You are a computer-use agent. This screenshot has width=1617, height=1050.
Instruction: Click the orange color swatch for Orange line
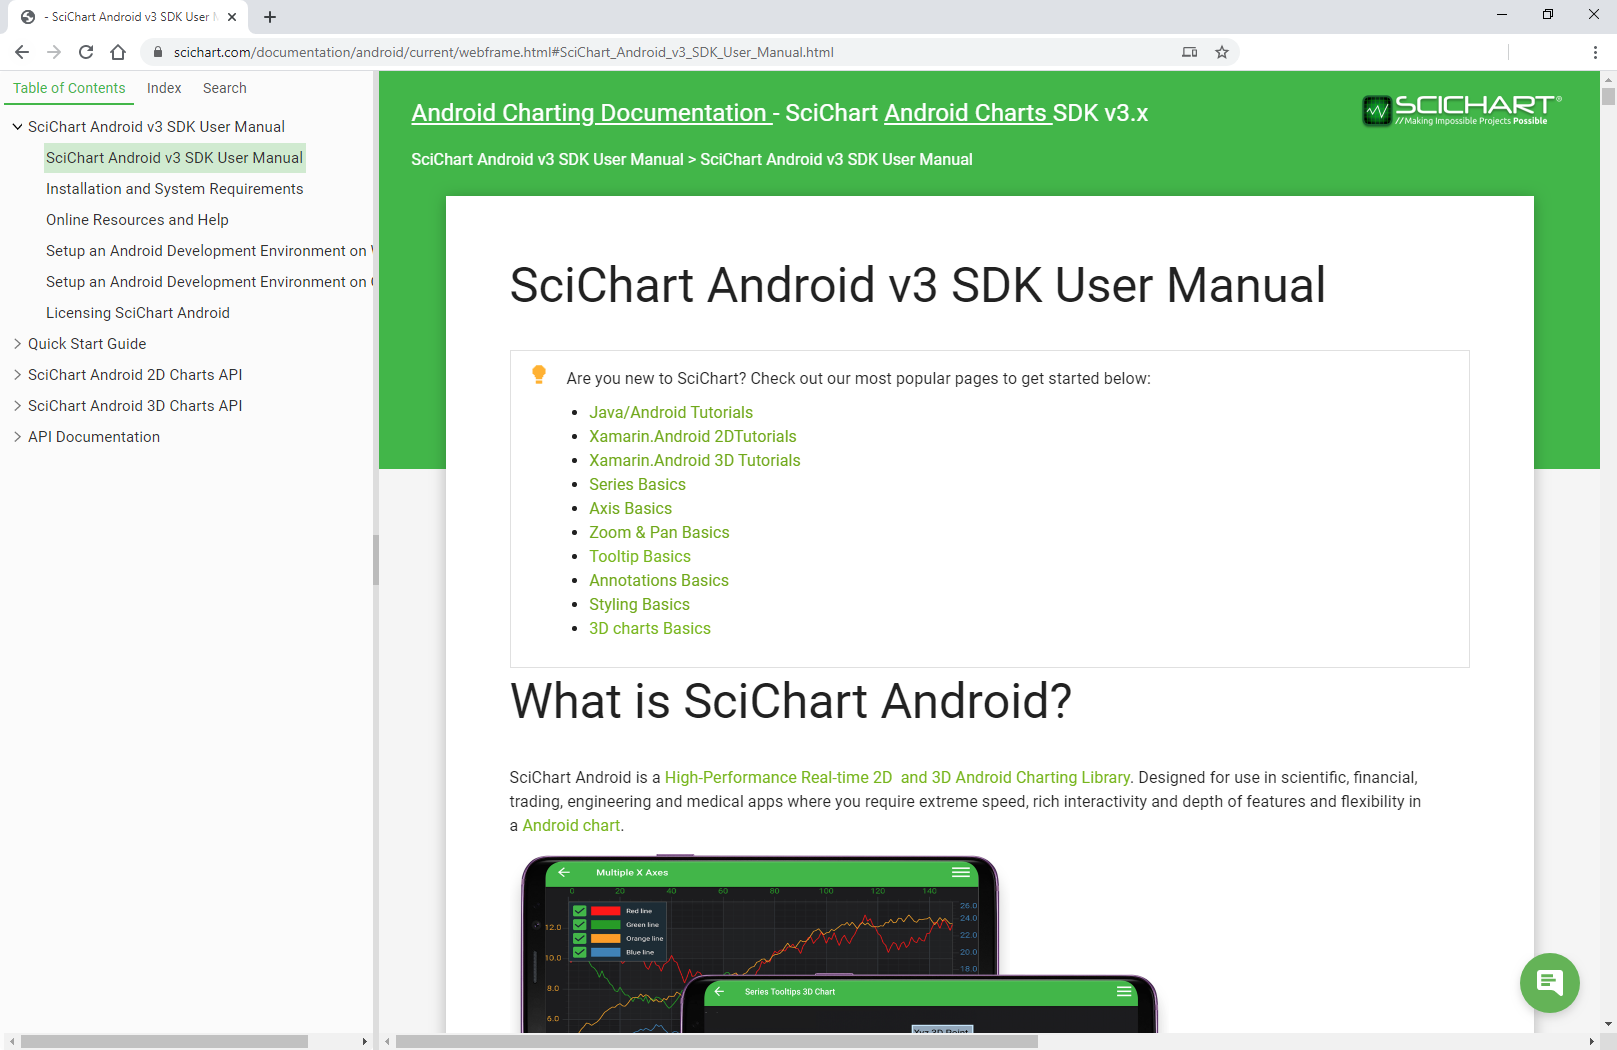[606, 938]
